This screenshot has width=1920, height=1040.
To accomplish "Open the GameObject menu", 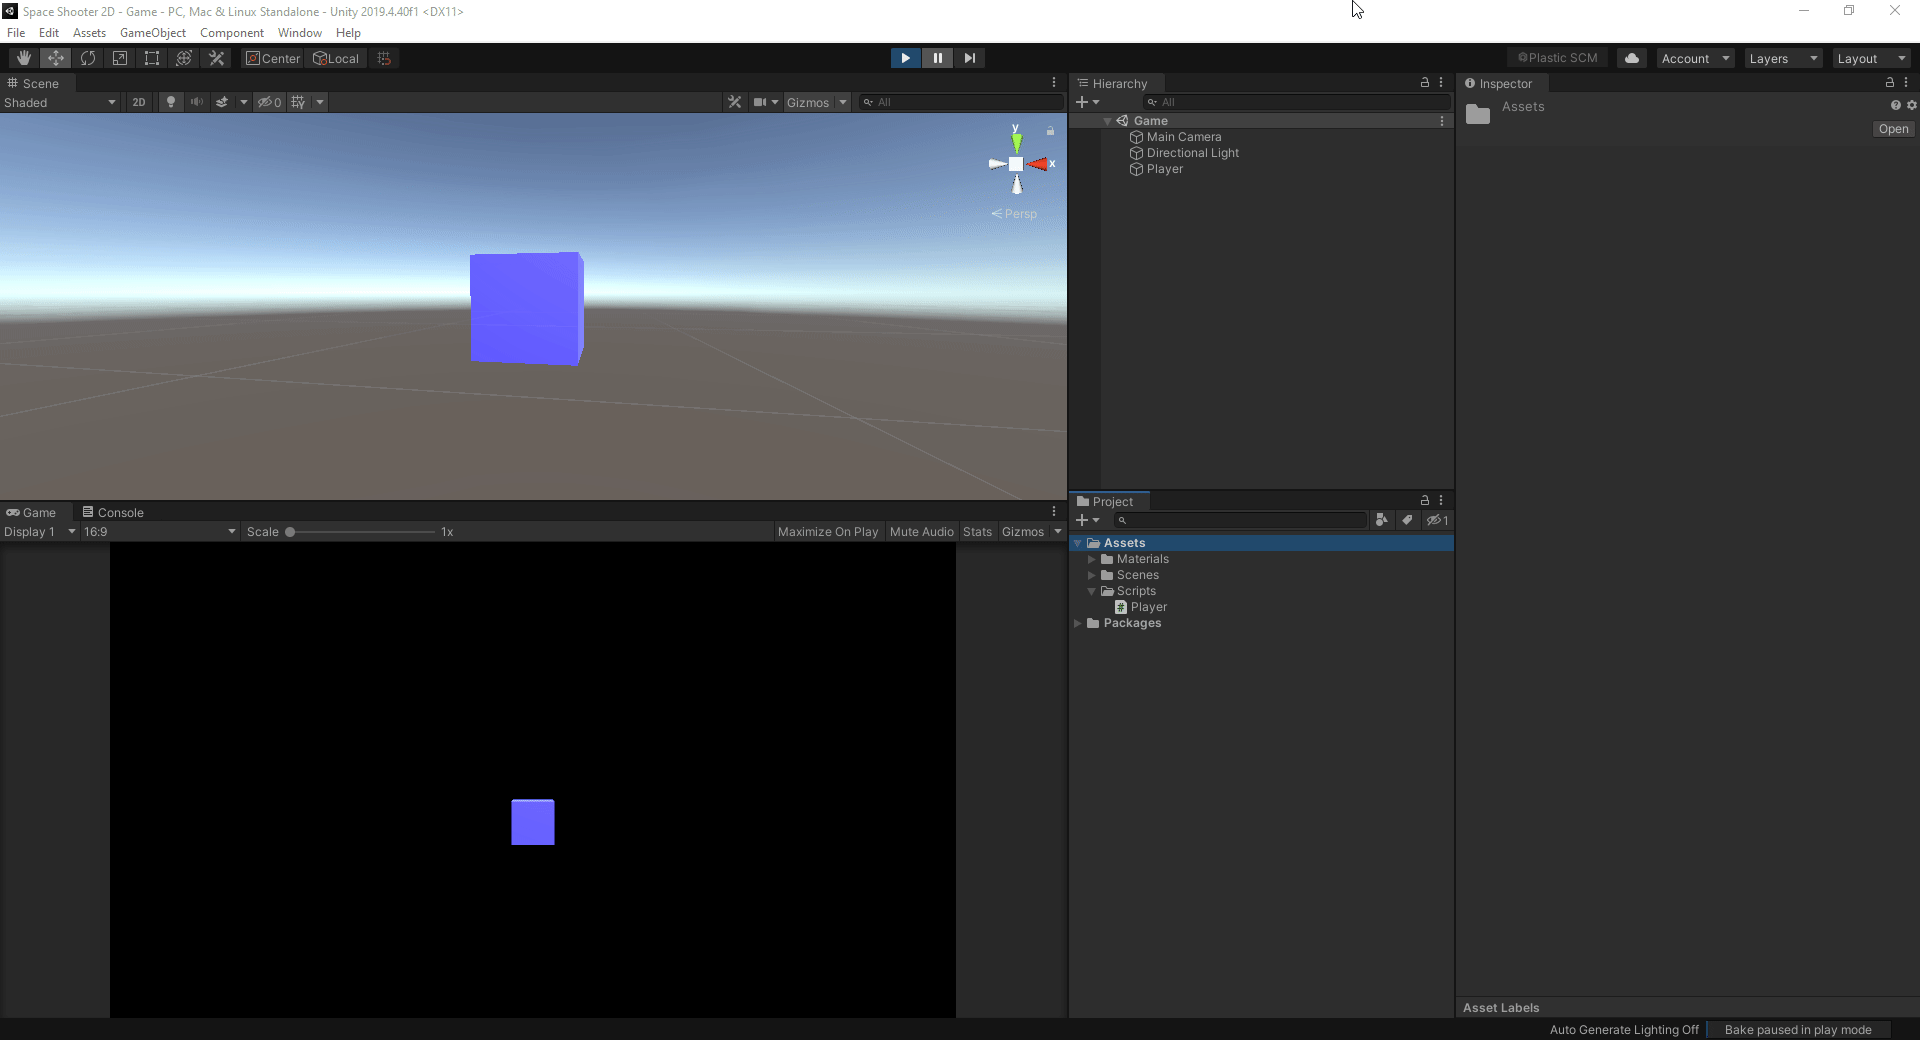I will pyautogui.click(x=152, y=32).
